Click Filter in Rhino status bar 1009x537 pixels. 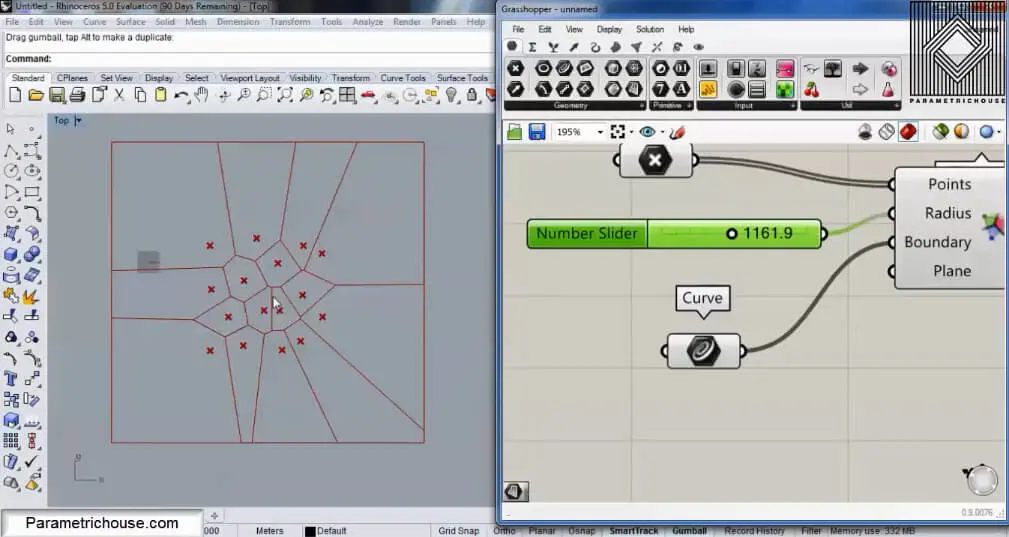tap(811, 531)
